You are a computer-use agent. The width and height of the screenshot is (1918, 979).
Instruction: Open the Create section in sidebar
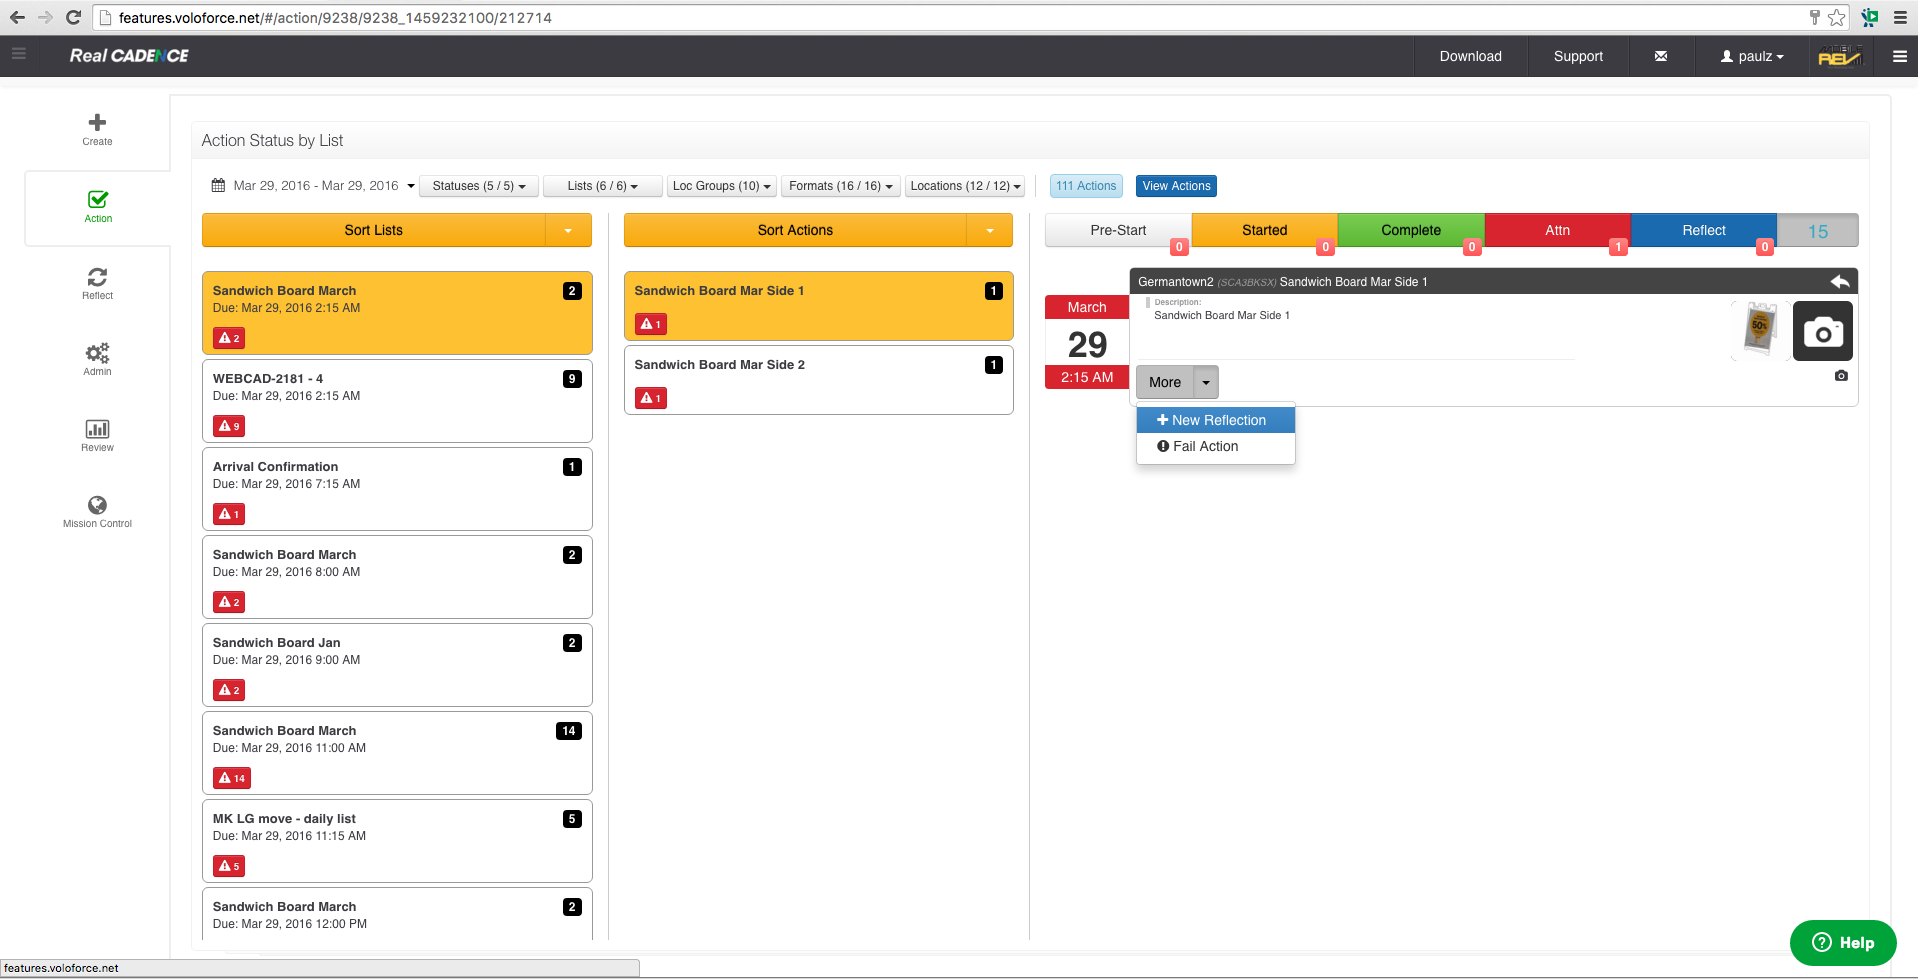click(97, 129)
